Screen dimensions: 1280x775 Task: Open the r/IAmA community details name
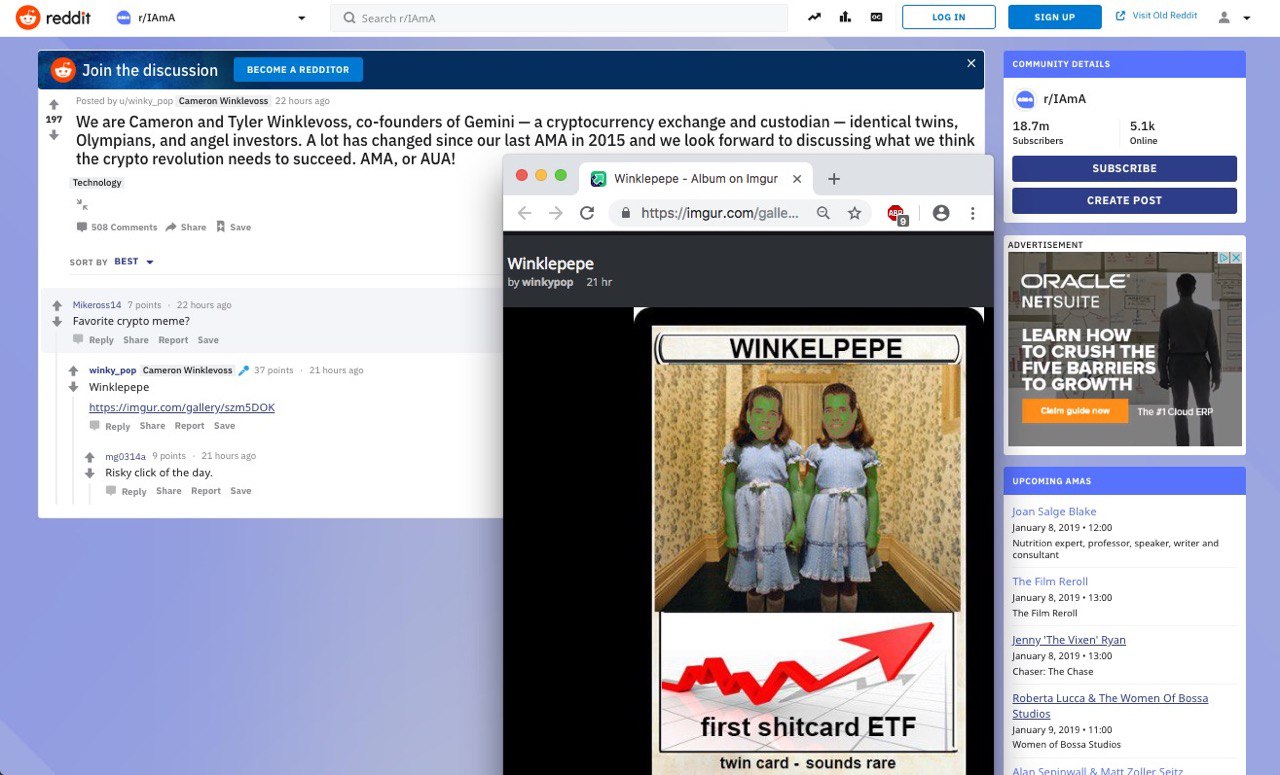1064,99
